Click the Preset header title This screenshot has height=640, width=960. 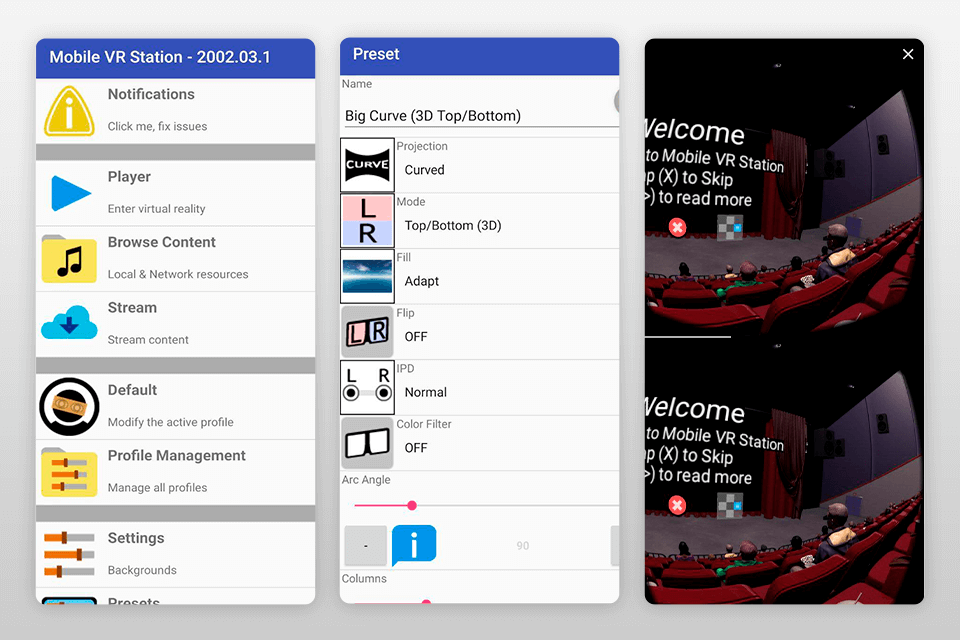point(376,55)
